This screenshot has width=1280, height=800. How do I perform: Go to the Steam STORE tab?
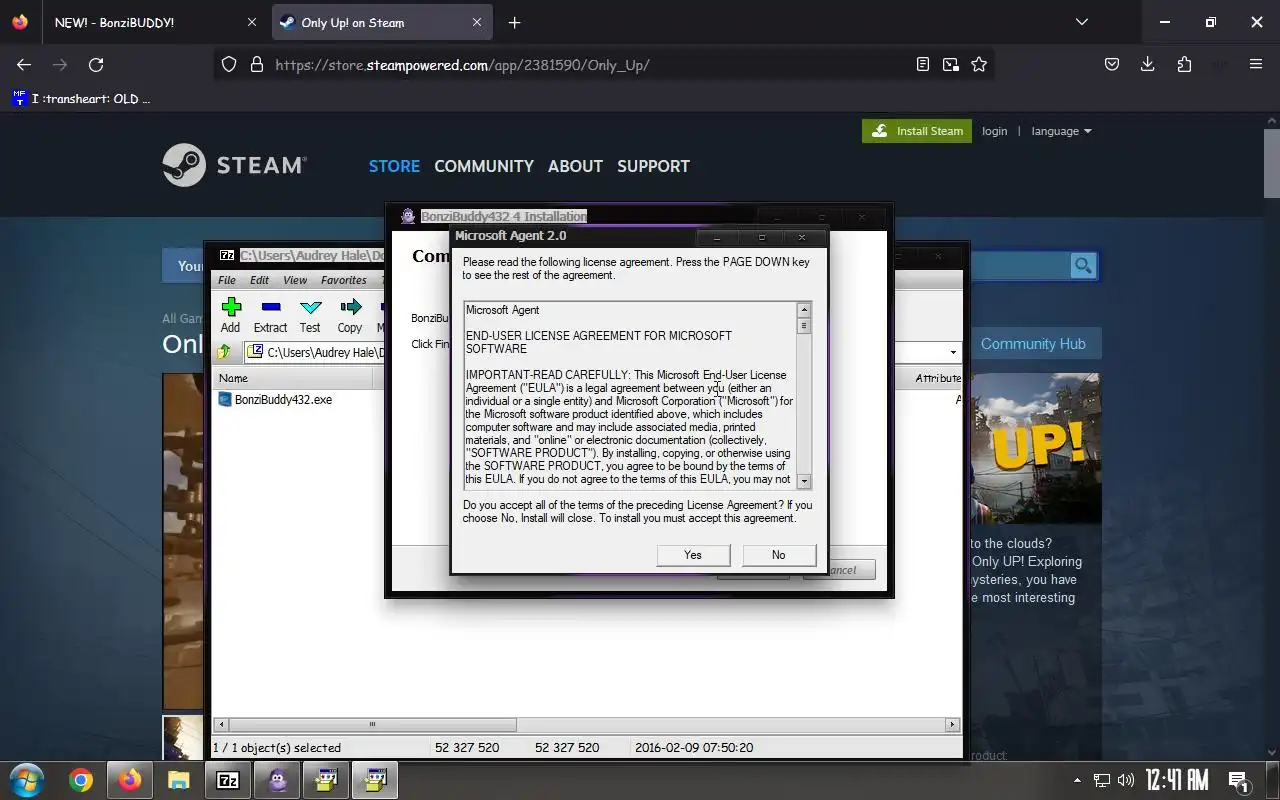click(x=394, y=166)
